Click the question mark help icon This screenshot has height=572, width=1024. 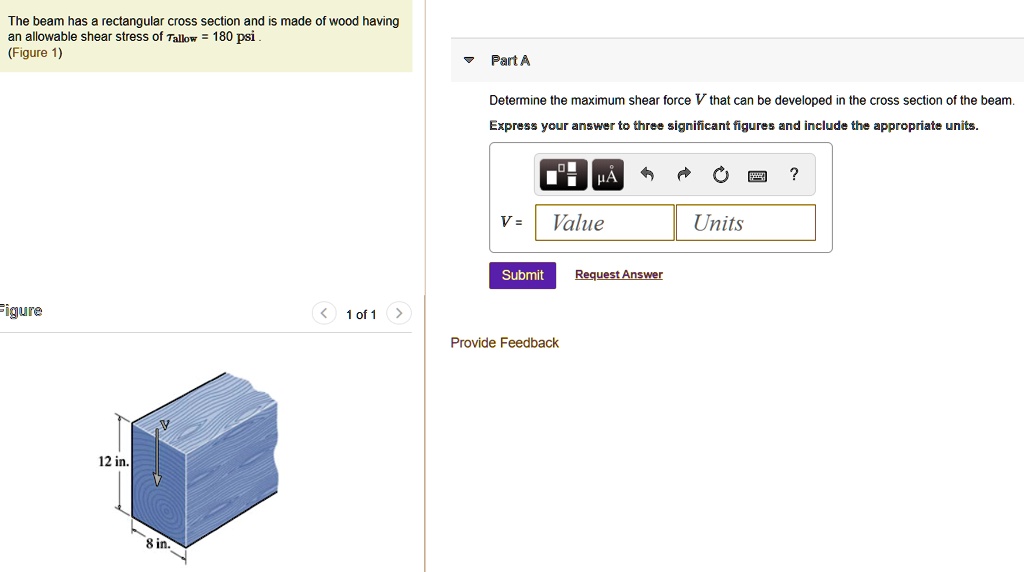793,174
